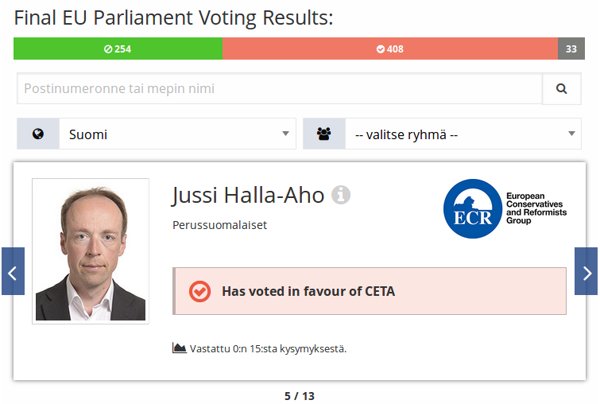600x404 pixels.
Task: Click the red 408 votes bar segment
Action: [x=390, y=49]
